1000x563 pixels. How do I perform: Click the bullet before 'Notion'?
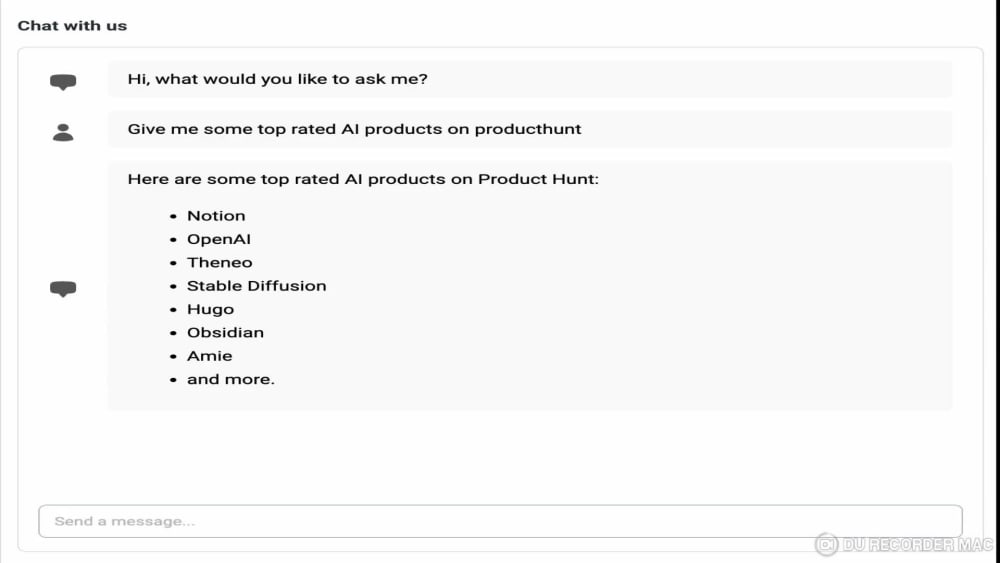tap(173, 216)
